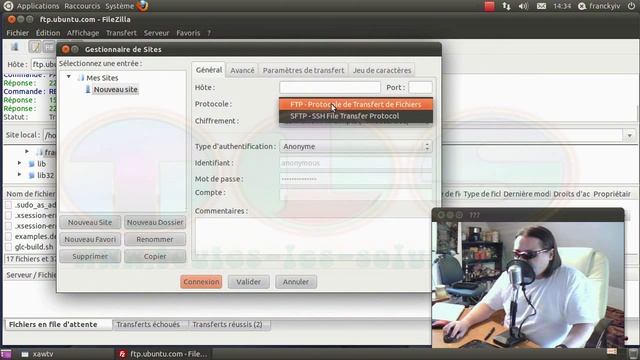Open the Firefox launcher in top panel
The width and height of the screenshot is (640, 360).
142,6
